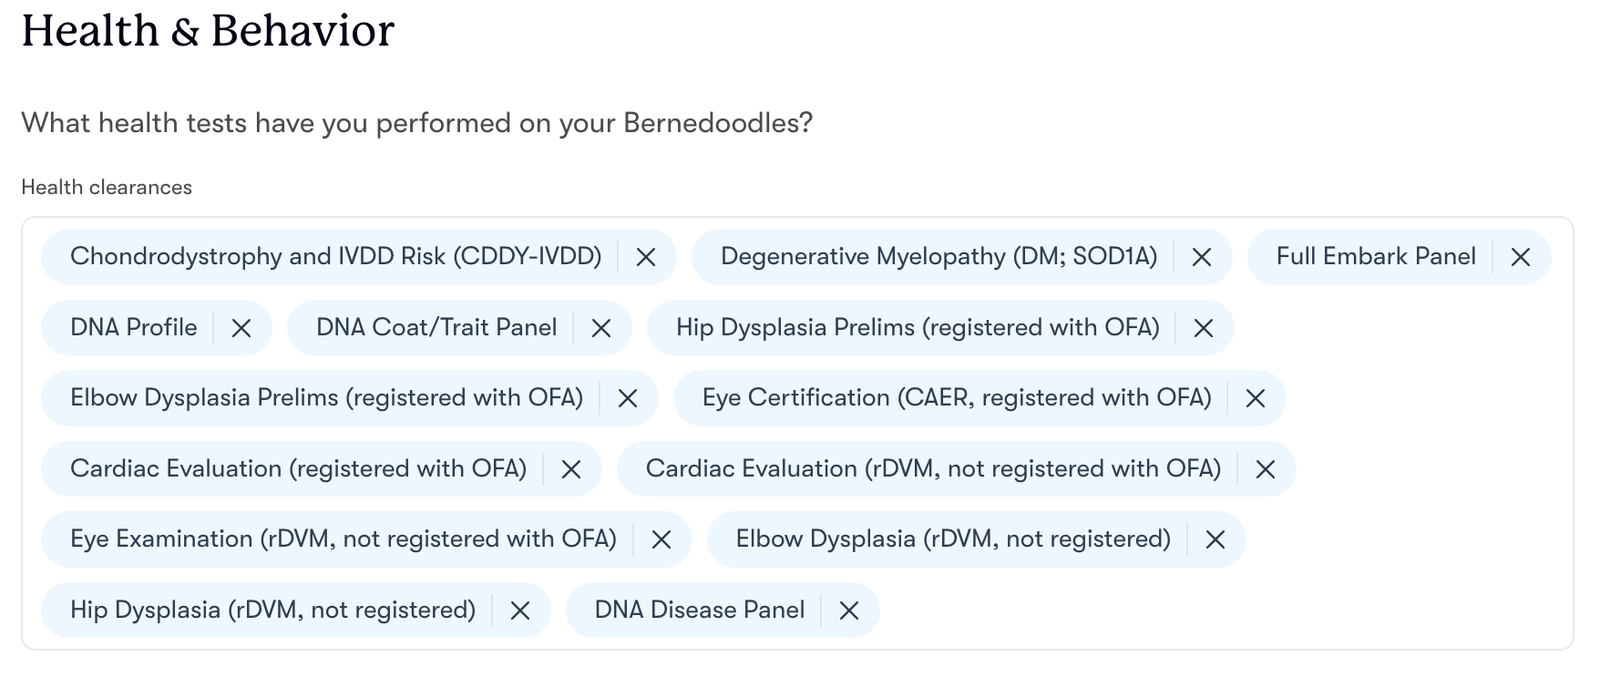Image resolution: width=1600 pixels, height=698 pixels.
Task: Click the Full Embark Panel label
Action: tap(1375, 257)
